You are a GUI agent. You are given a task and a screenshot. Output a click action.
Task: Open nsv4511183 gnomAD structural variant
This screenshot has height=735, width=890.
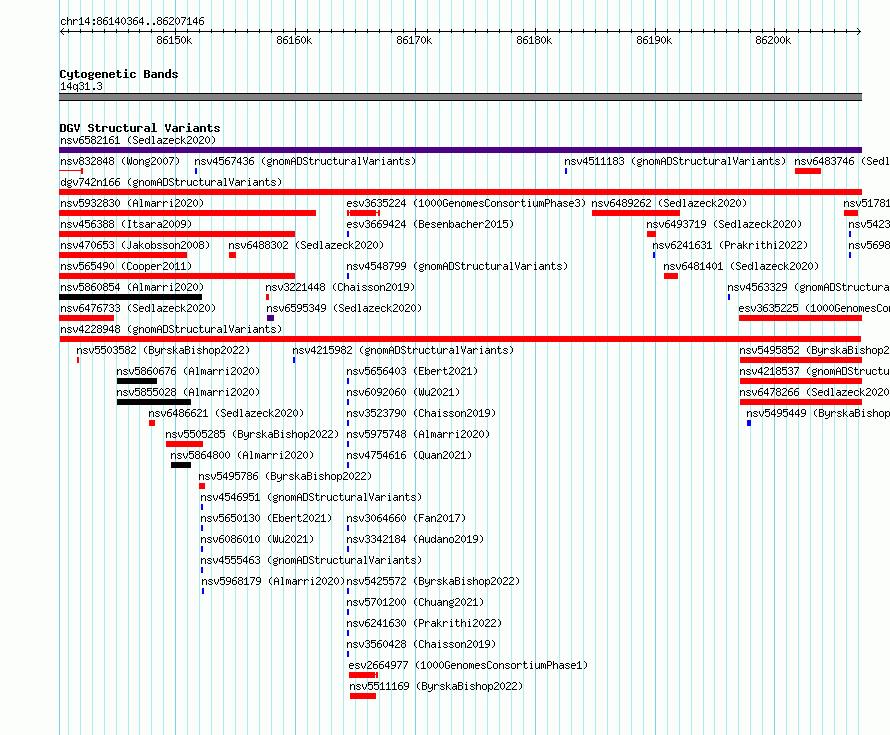[675, 161]
